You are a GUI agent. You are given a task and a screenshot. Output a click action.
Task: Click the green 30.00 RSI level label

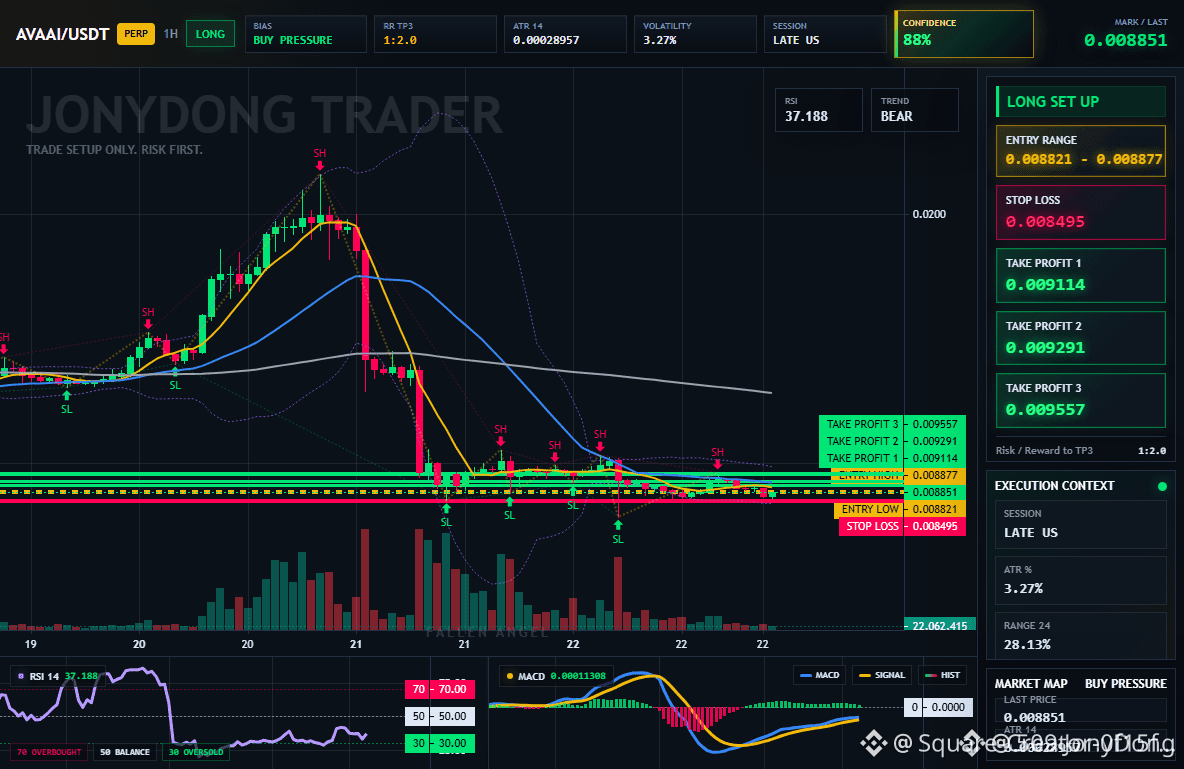pyautogui.click(x=440, y=743)
